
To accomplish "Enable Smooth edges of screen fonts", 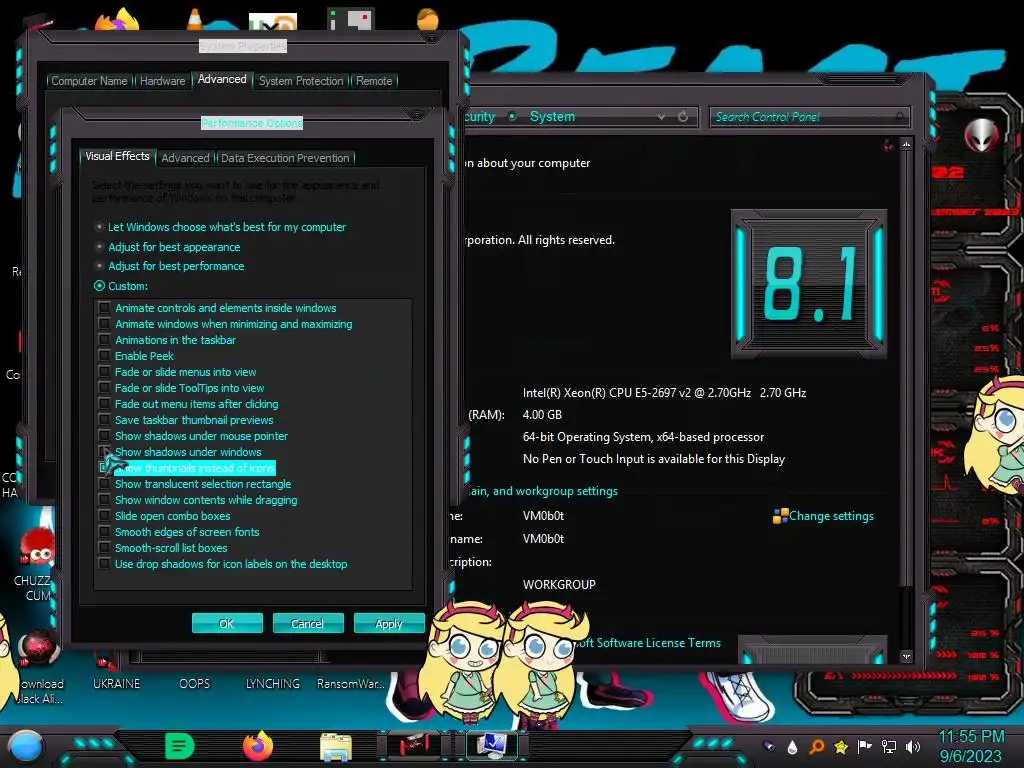I will click(x=104, y=531).
